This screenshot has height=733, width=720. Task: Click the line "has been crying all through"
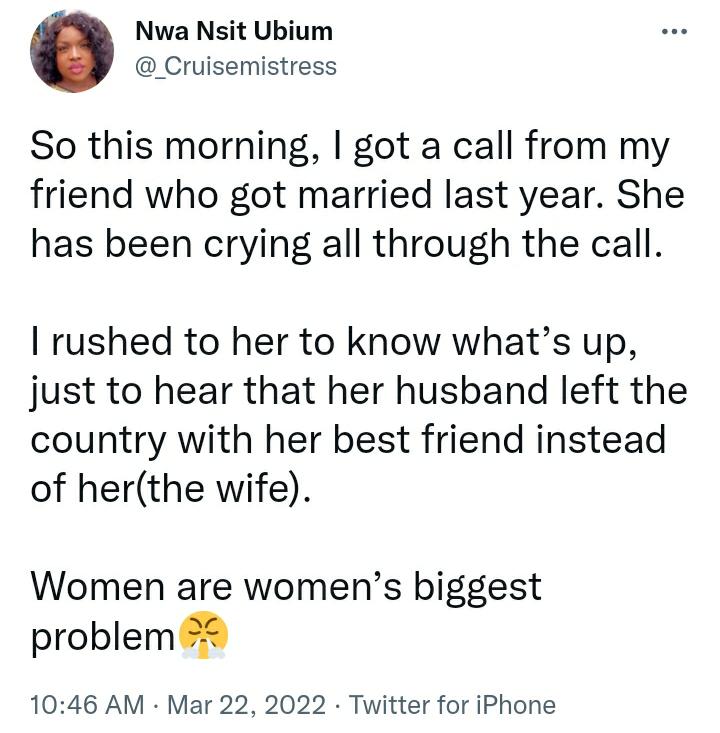(347, 244)
